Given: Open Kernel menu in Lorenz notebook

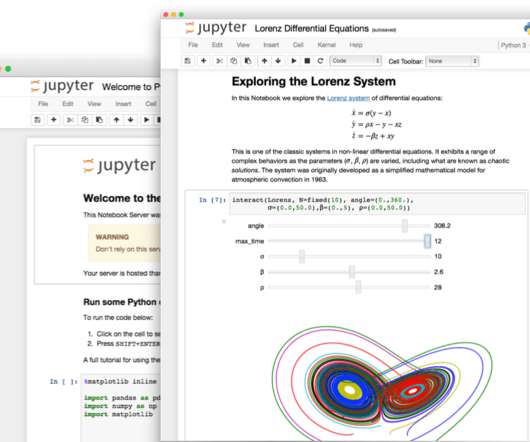Looking at the screenshot, I should point(327,45).
